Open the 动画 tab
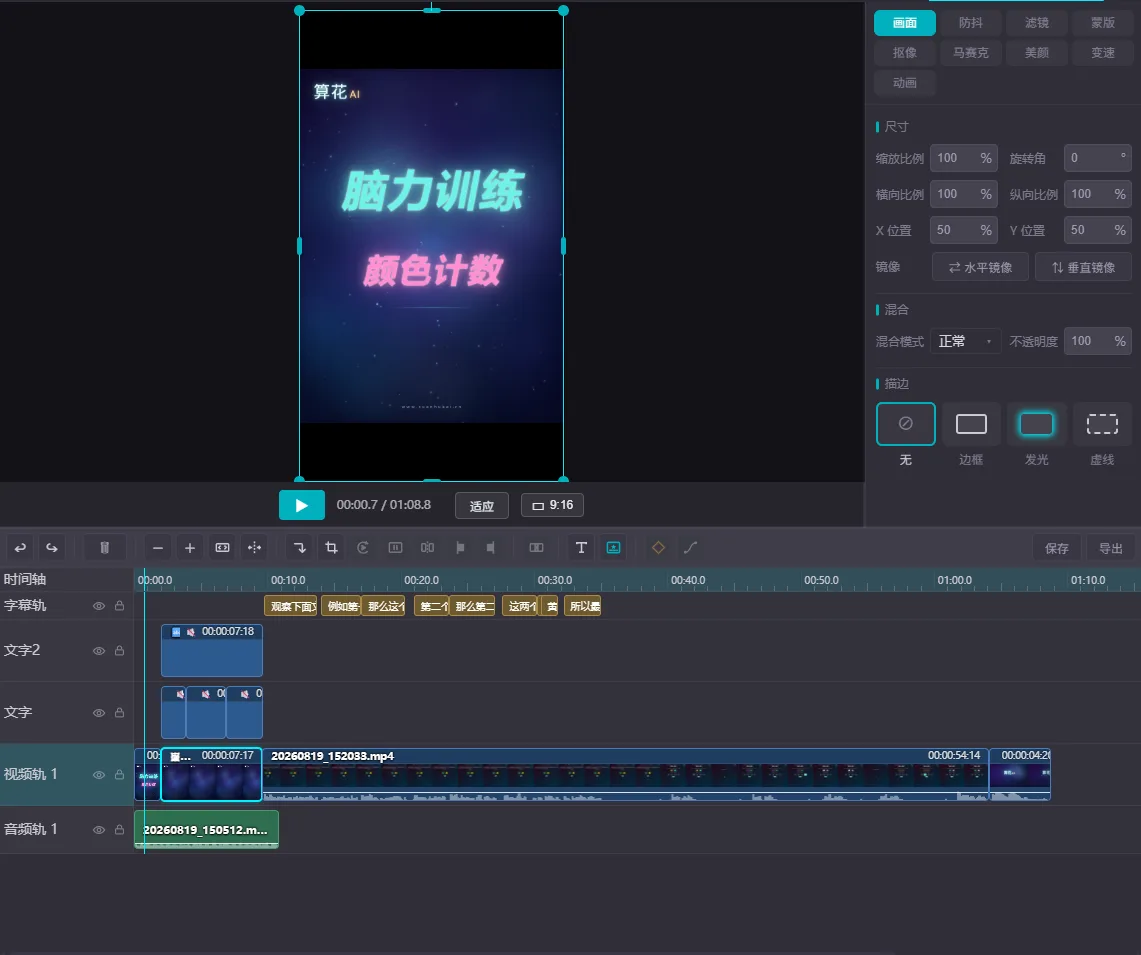Screen dimensions: 1141x955 905,82
